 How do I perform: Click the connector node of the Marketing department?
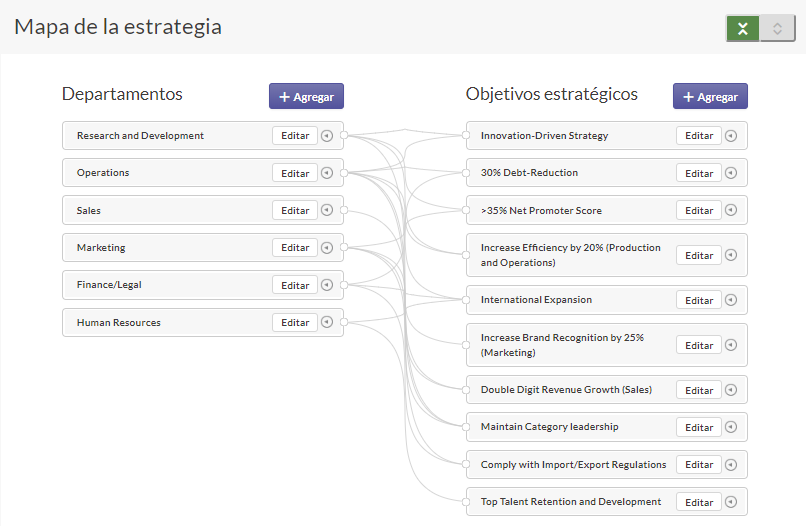pos(343,248)
